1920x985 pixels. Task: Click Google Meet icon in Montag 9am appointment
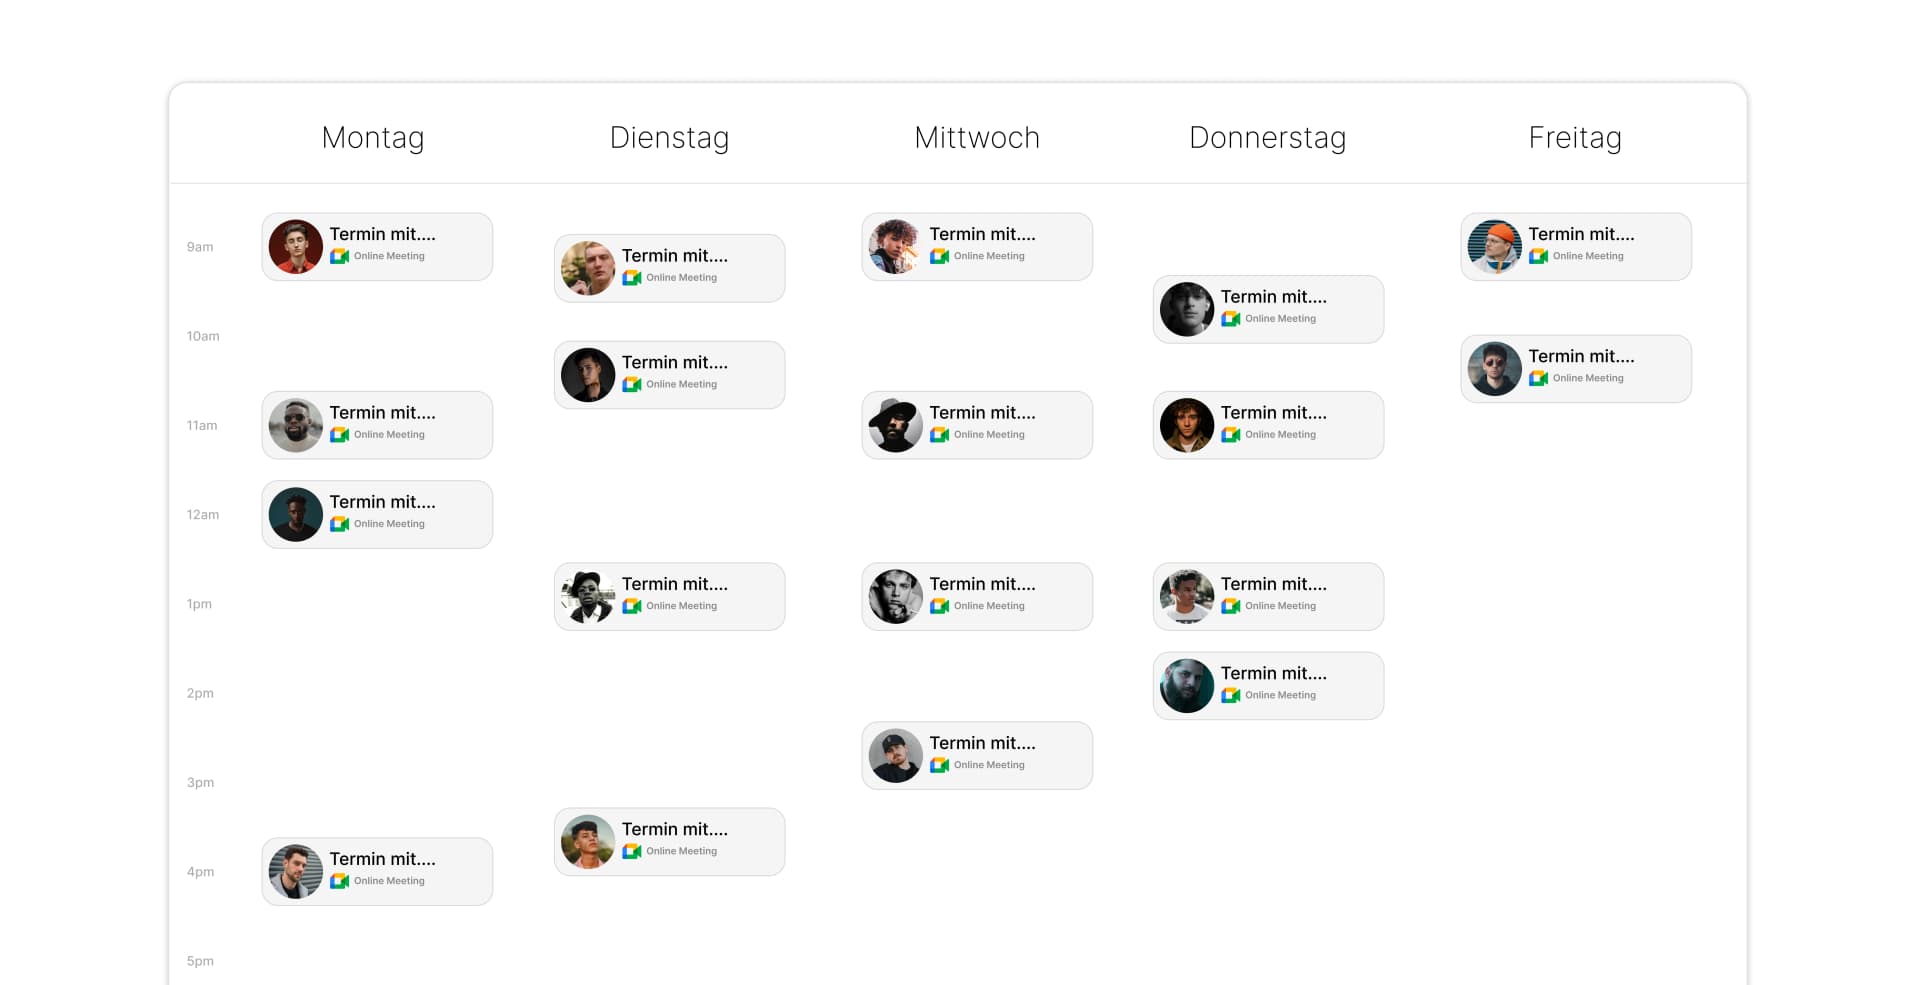339,257
